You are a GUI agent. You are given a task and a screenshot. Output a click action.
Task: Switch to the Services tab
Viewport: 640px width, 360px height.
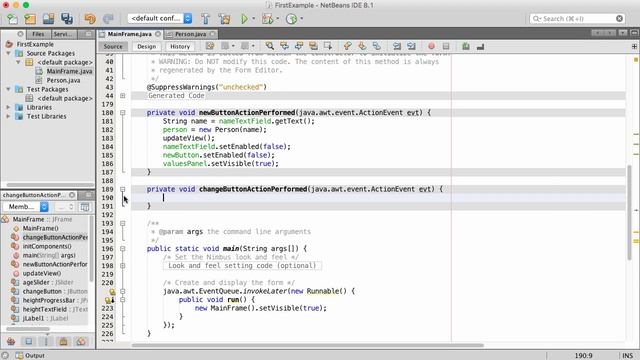[x=63, y=34]
